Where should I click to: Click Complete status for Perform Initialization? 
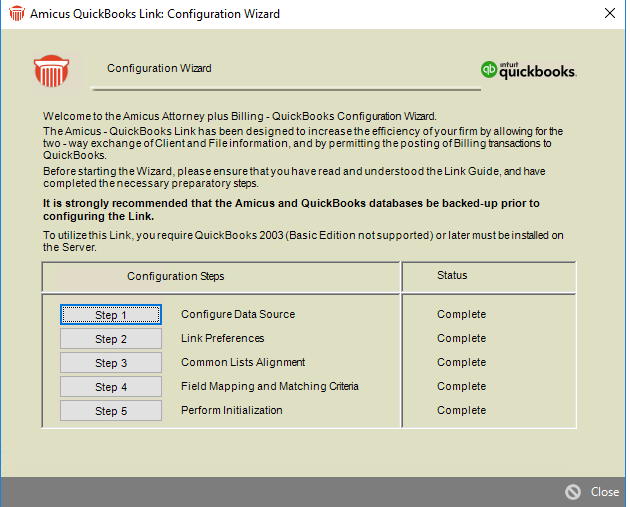(462, 410)
